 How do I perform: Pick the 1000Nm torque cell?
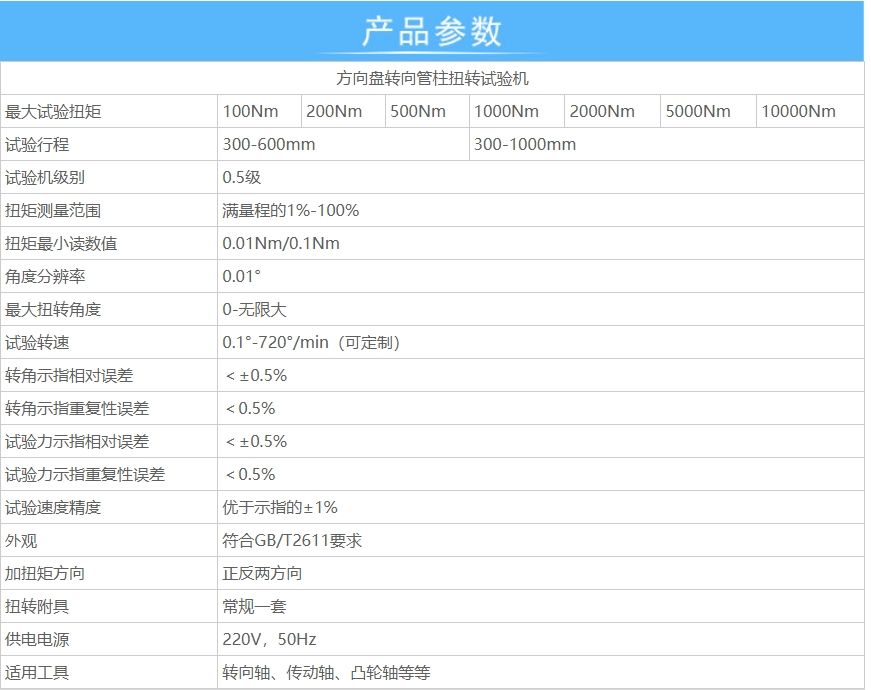(506, 111)
